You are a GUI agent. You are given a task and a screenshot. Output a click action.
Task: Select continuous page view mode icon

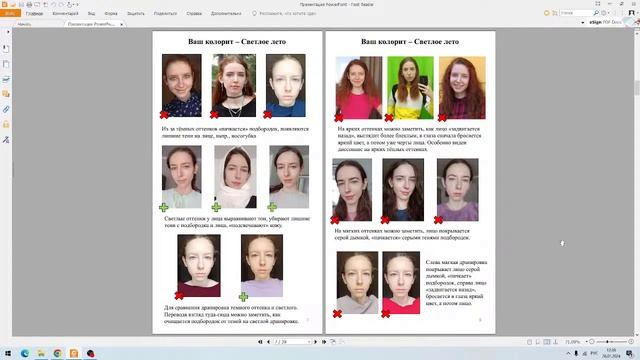coord(538,342)
